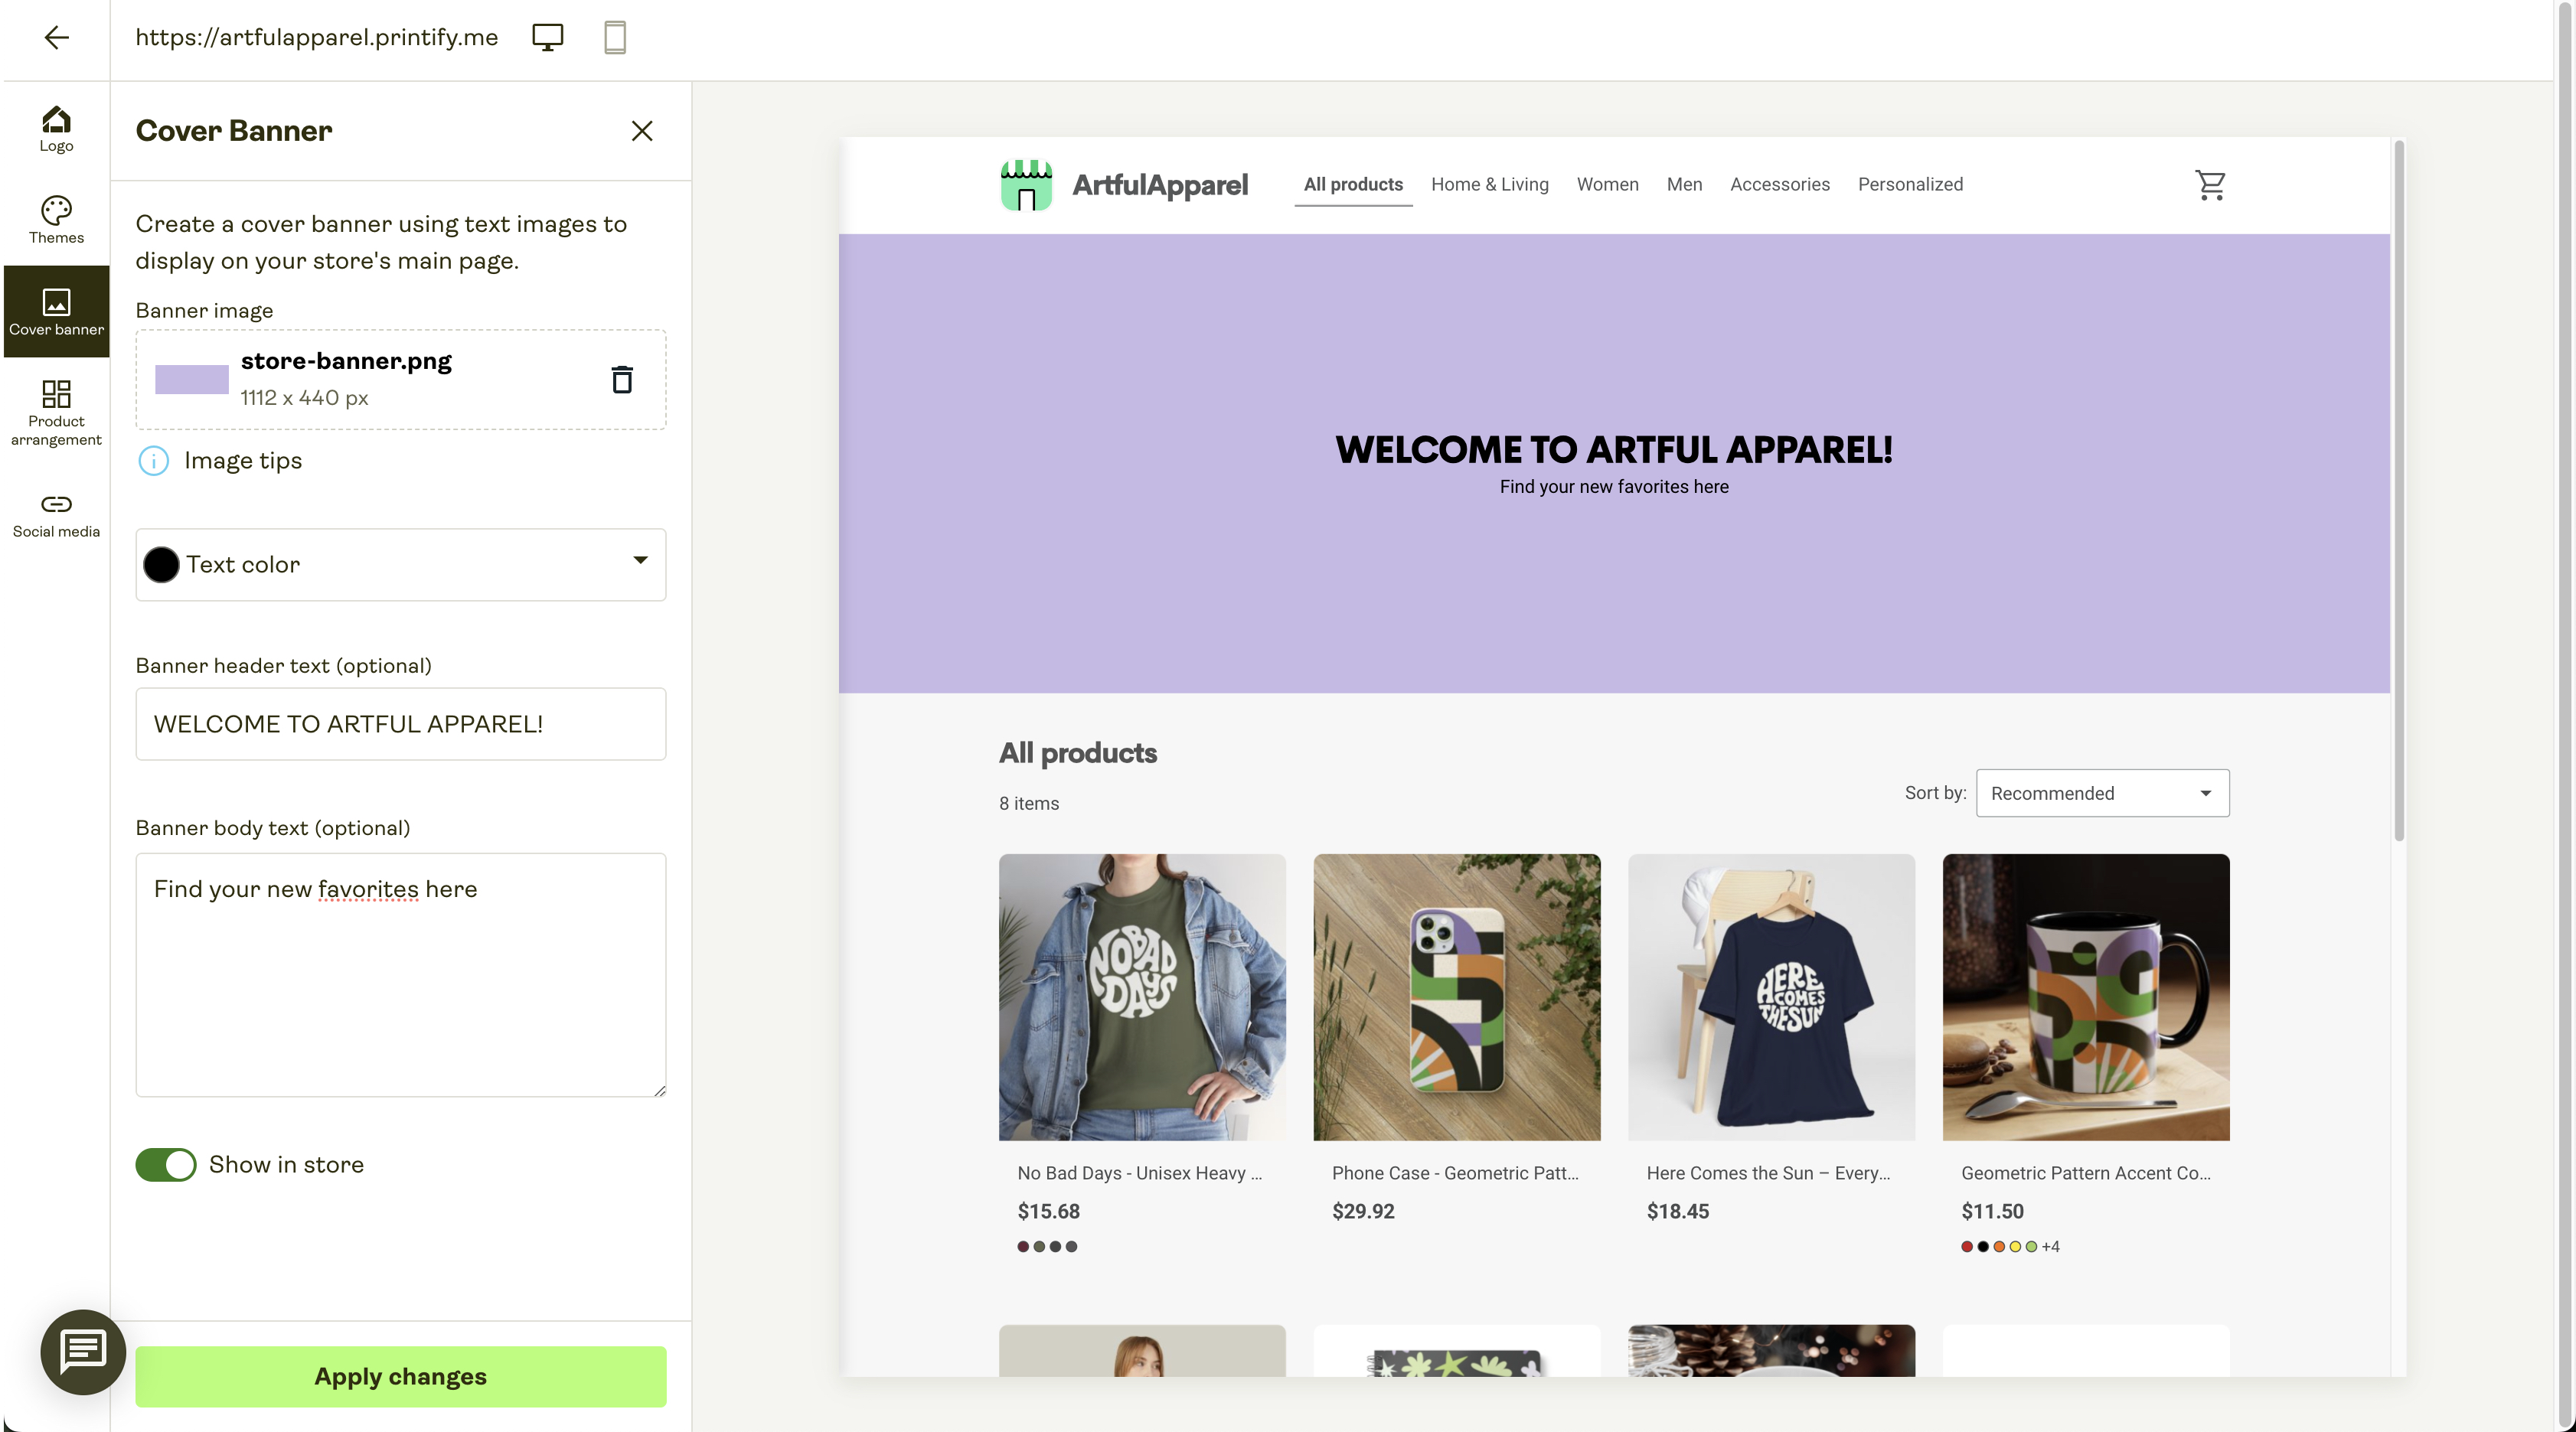This screenshot has width=2576, height=1432.
Task: Disable the Show in store toggle
Action: click(166, 1164)
